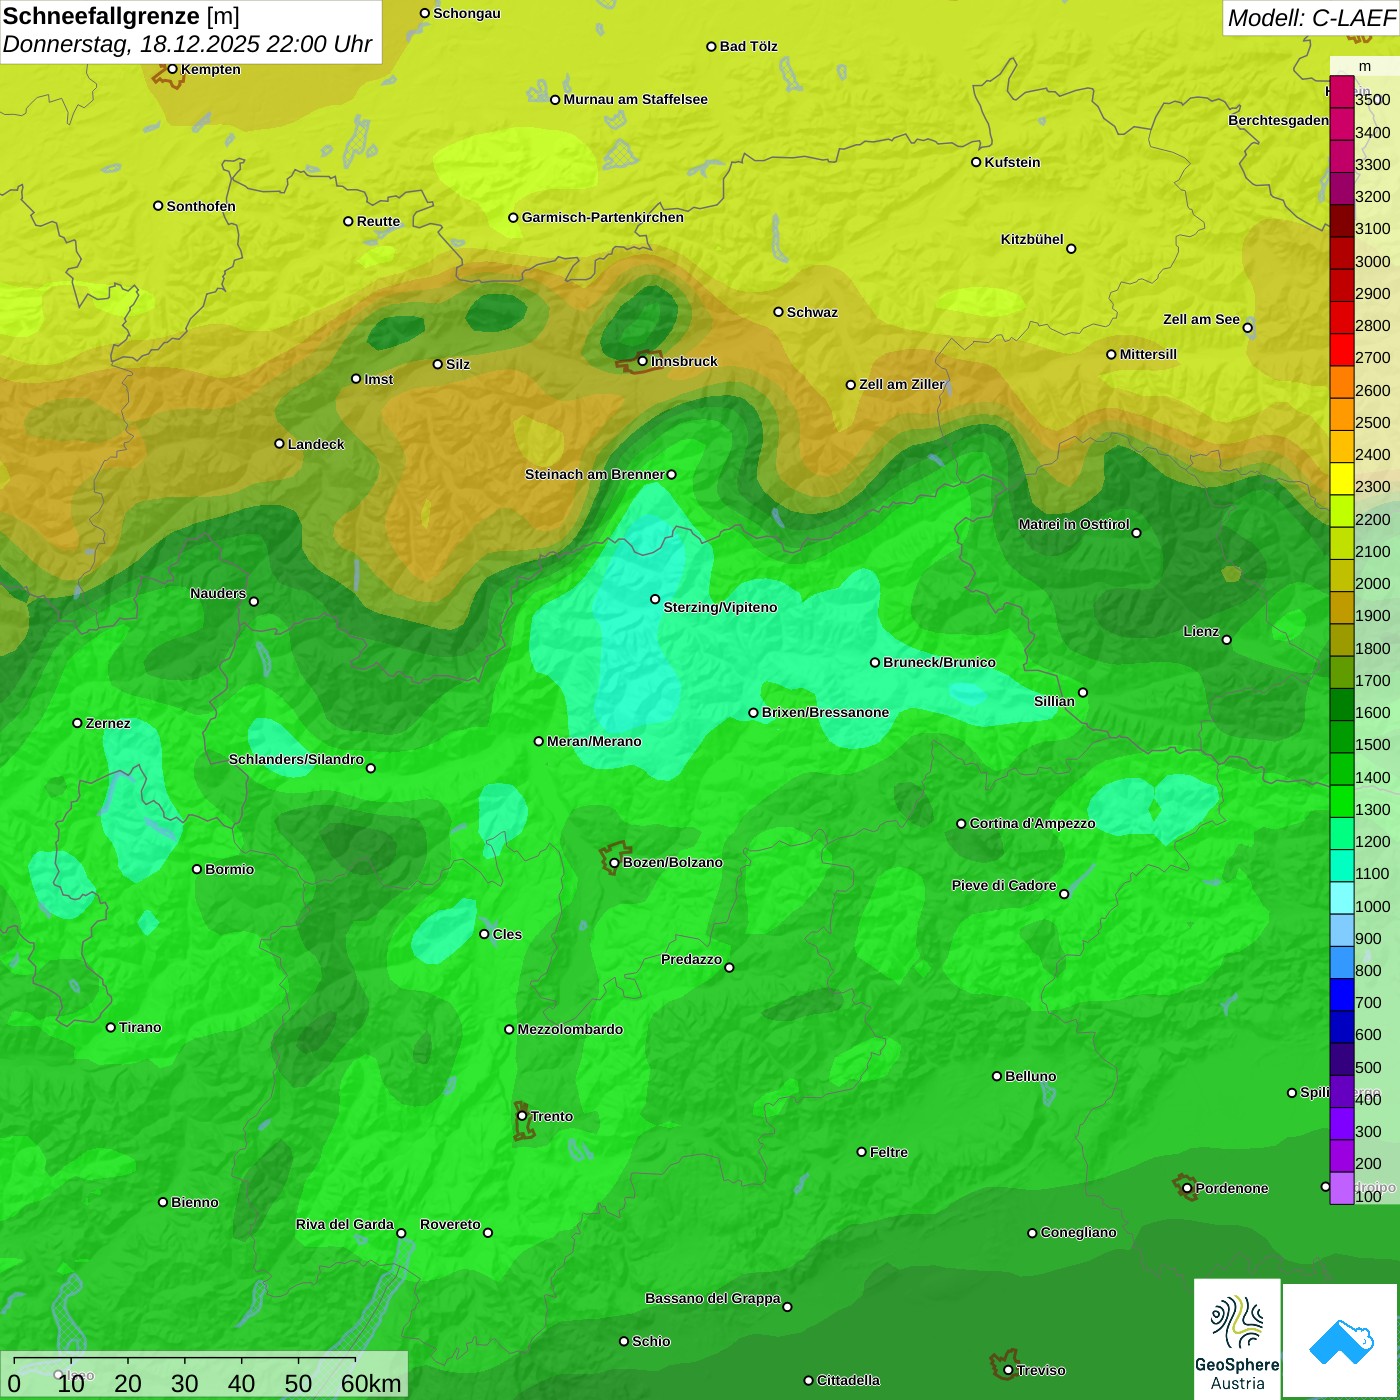1400x1400 pixels.
Task: Click the blue mountain logo icon
Action: click(1341, 1342)
